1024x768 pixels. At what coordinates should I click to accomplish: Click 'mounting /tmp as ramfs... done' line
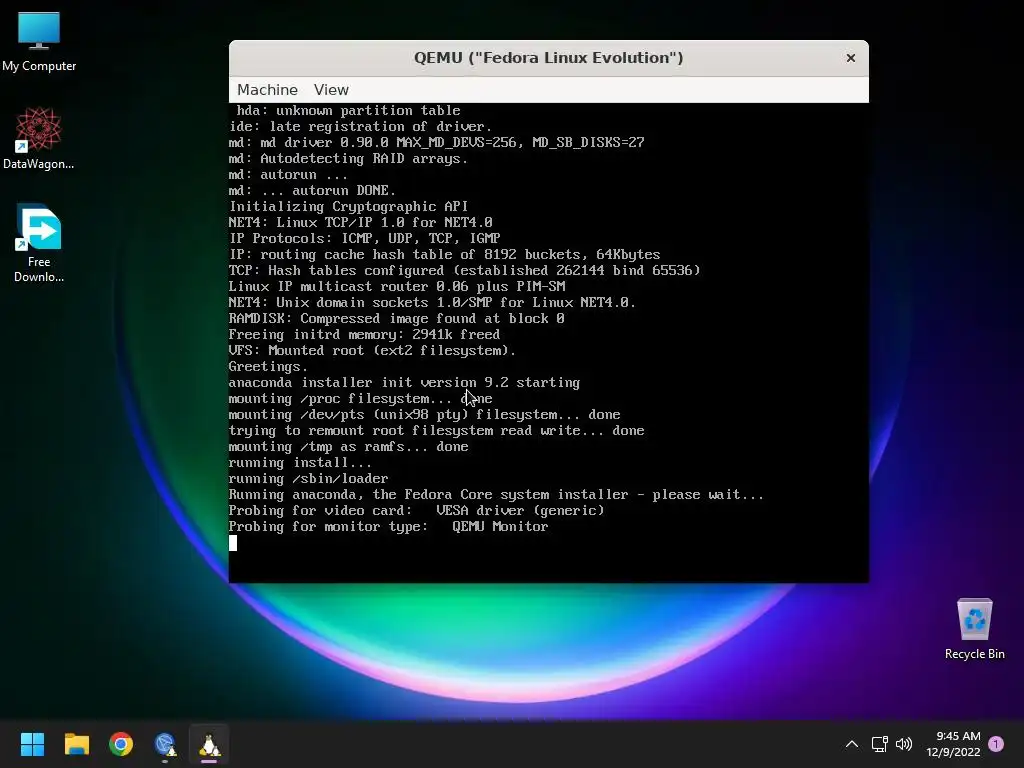click(348, 447)
